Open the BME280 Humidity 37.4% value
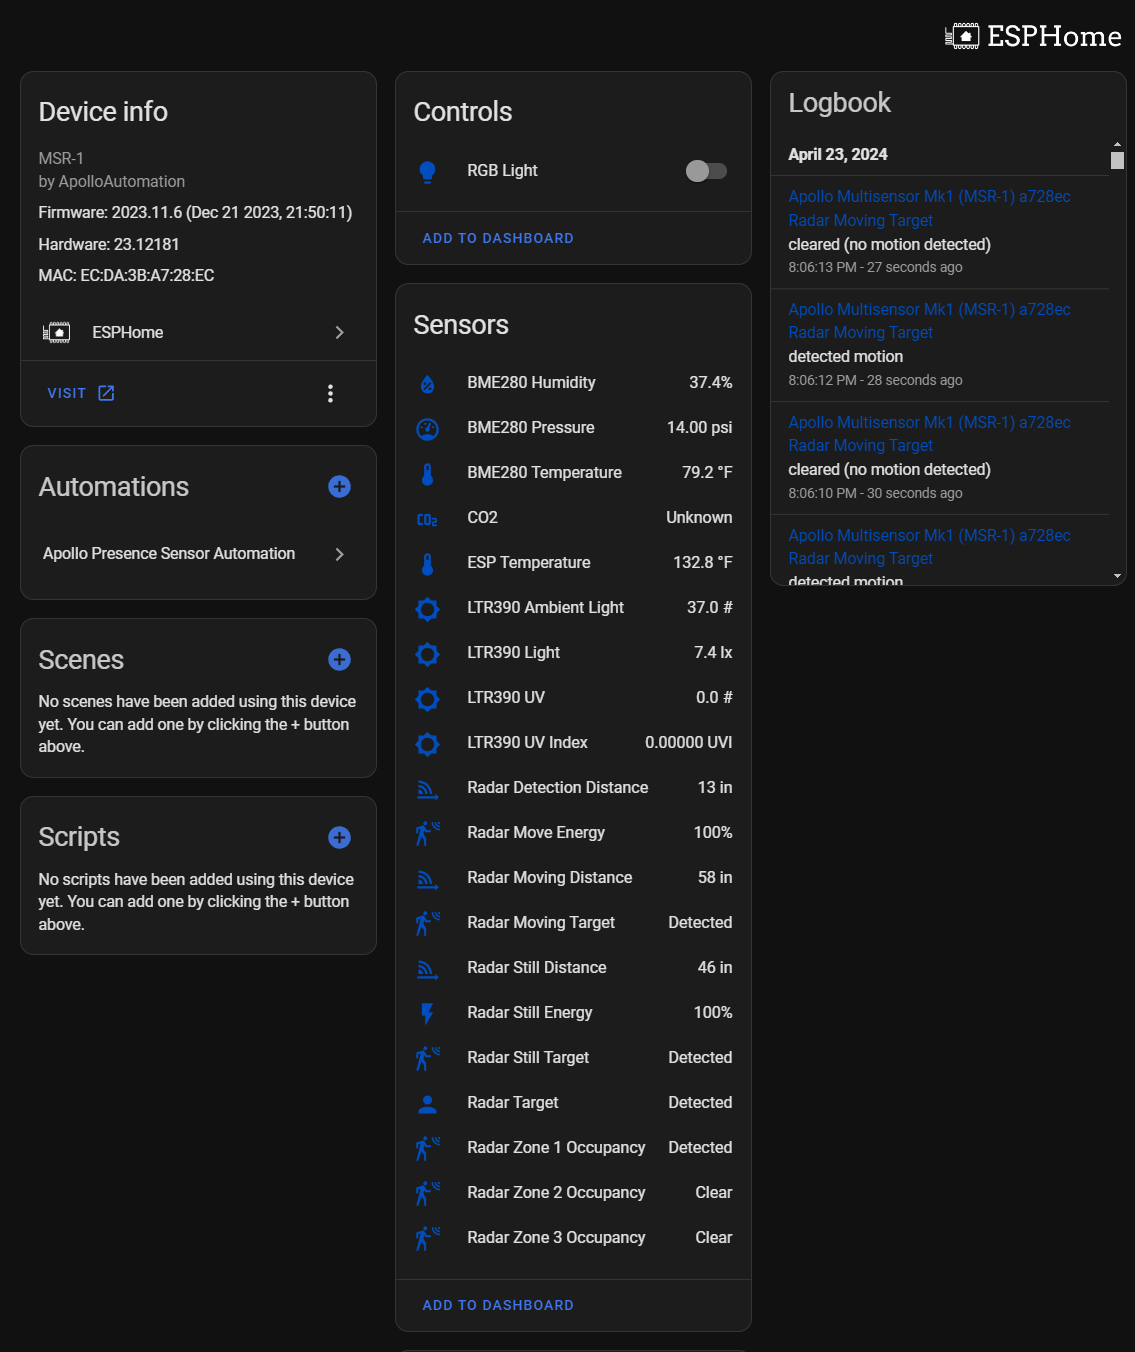Image resolution: width=1135 pixels, height=1352 pixels. click(710, 383)
